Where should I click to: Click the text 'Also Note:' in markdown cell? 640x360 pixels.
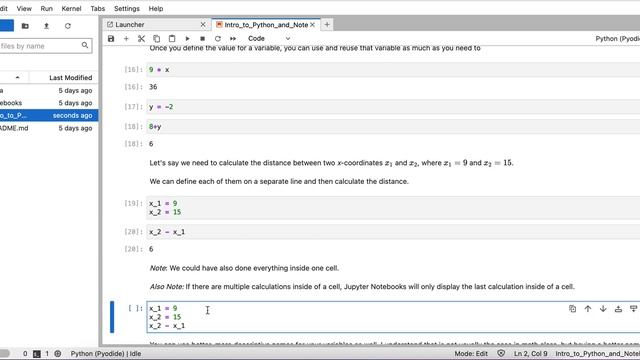(167, 287)
